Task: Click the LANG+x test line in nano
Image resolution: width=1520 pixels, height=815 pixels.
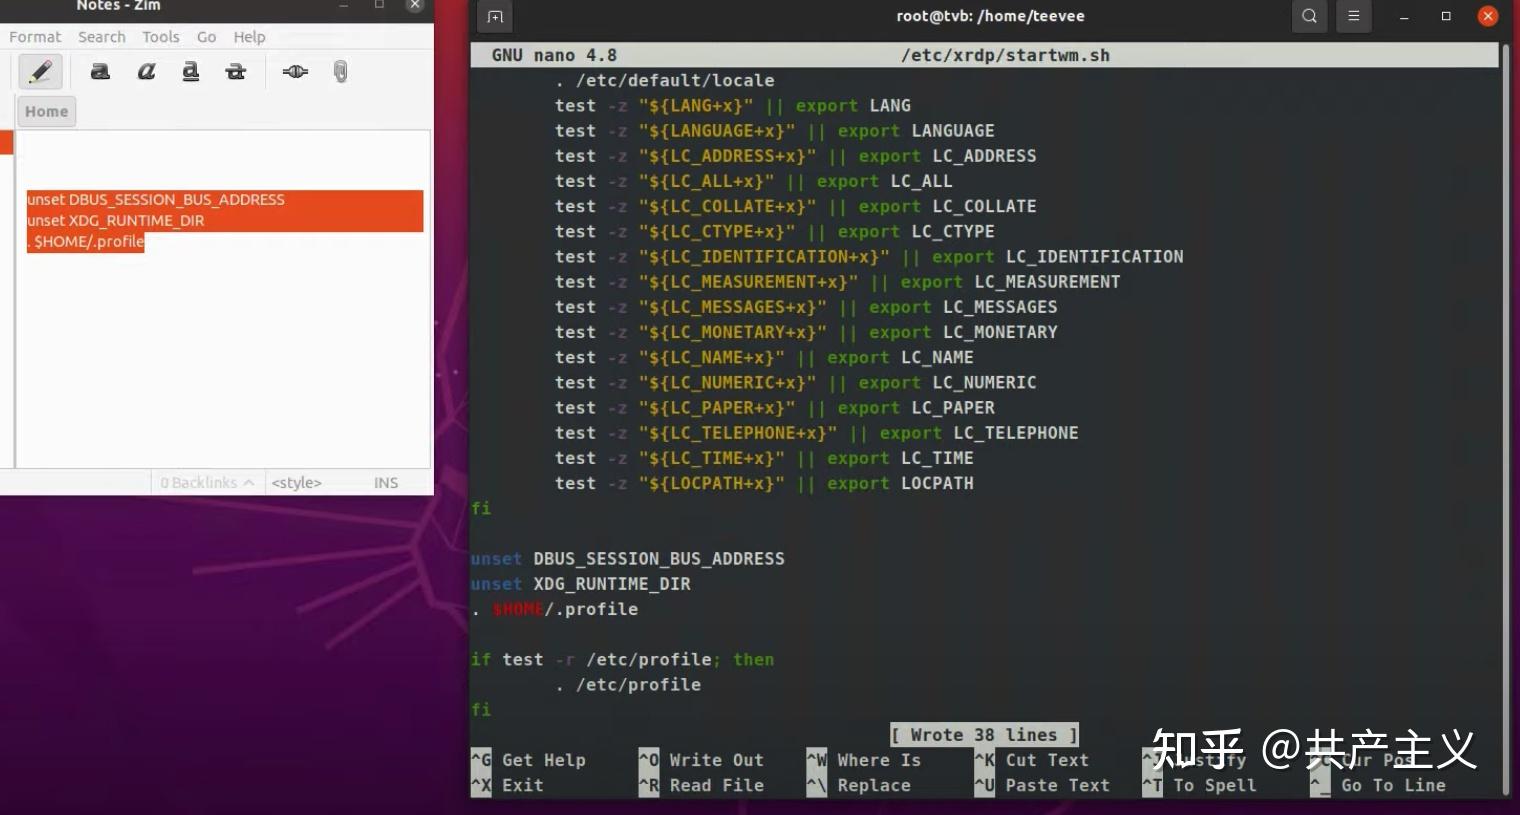Action: [x=733, y=106]
